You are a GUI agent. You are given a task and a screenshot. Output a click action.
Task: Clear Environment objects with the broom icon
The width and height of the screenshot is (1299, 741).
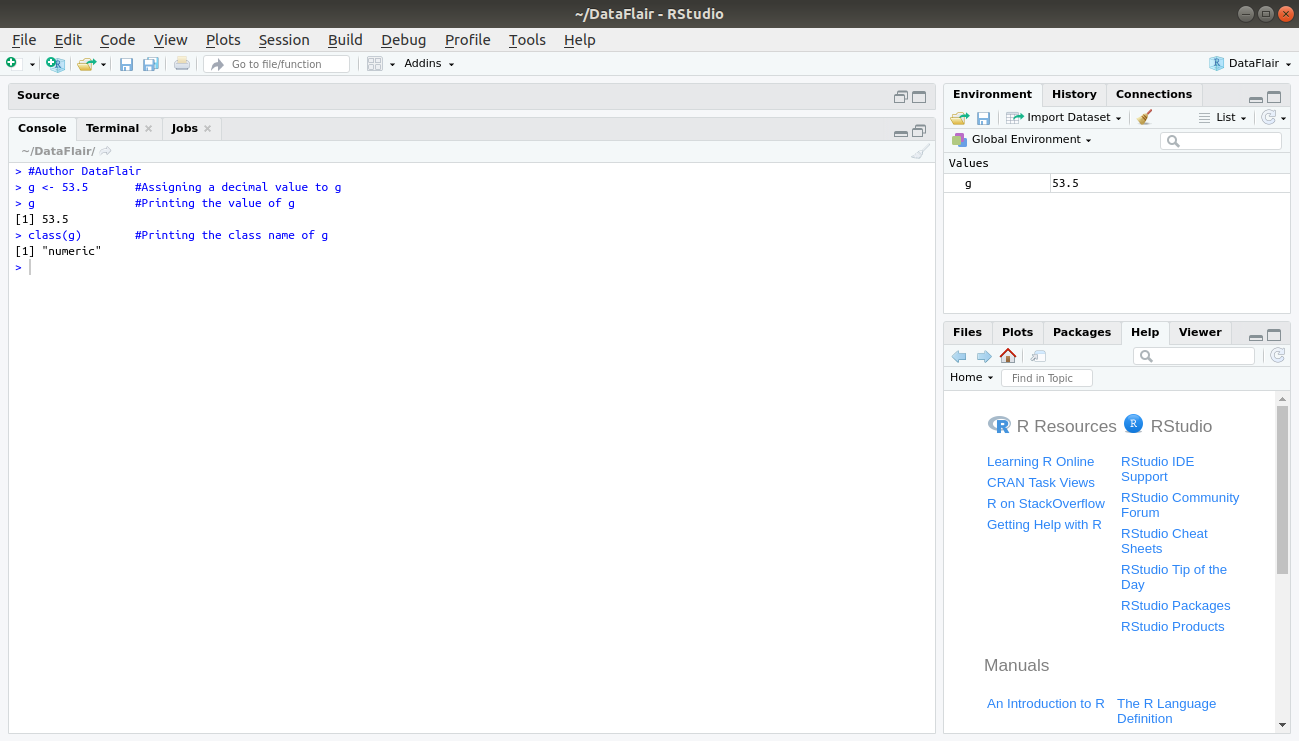pos(1145,117)
